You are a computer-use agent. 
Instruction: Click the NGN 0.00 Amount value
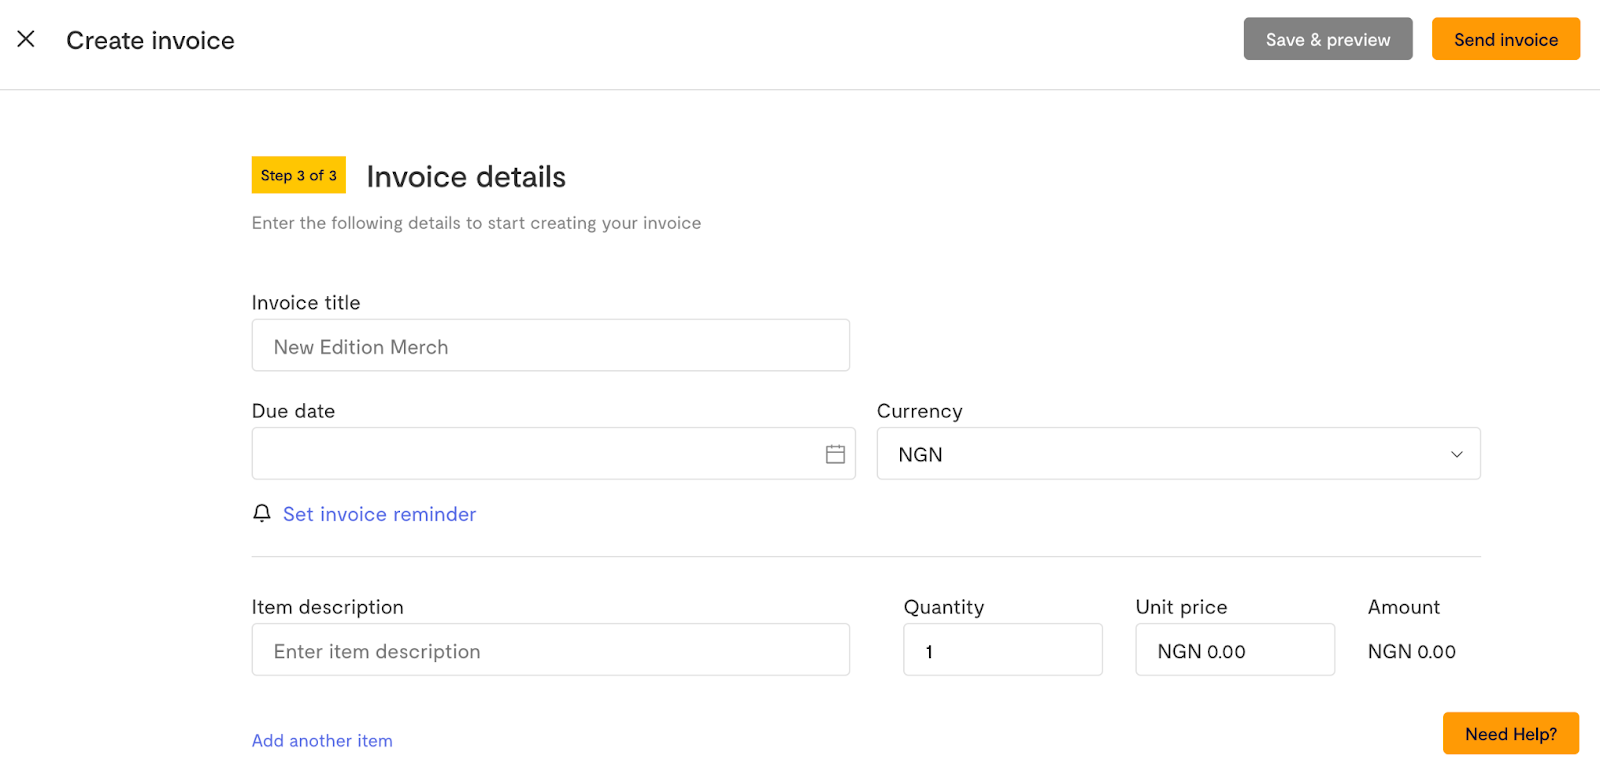1411,652
